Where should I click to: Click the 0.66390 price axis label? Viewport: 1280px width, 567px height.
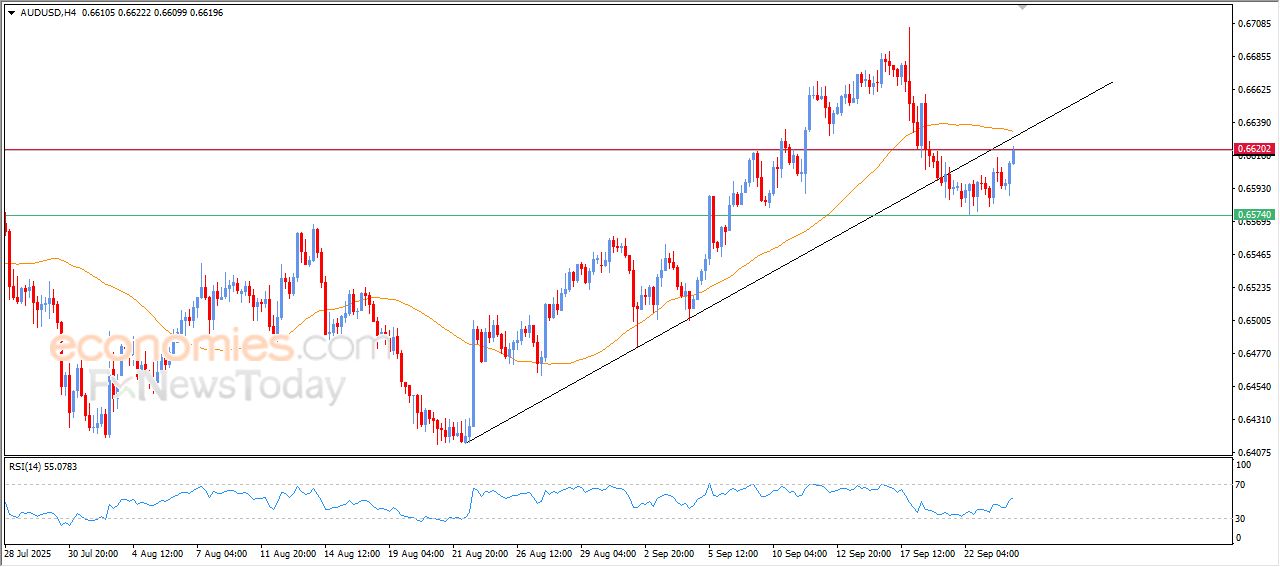click(x=1254, y=122)
